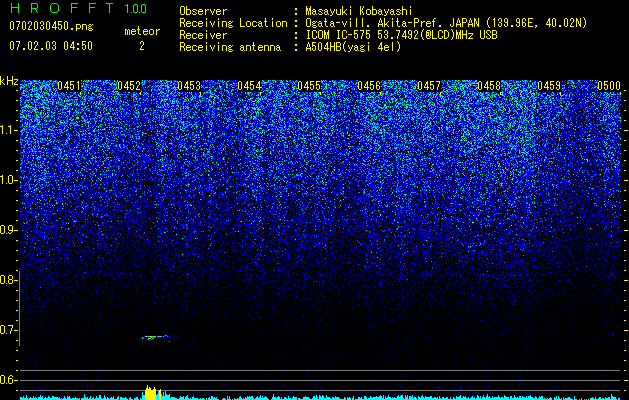Click the A504HB(yagi 4el) antenna text
Viewport: 629px width, 400px height.
point(353,47)
